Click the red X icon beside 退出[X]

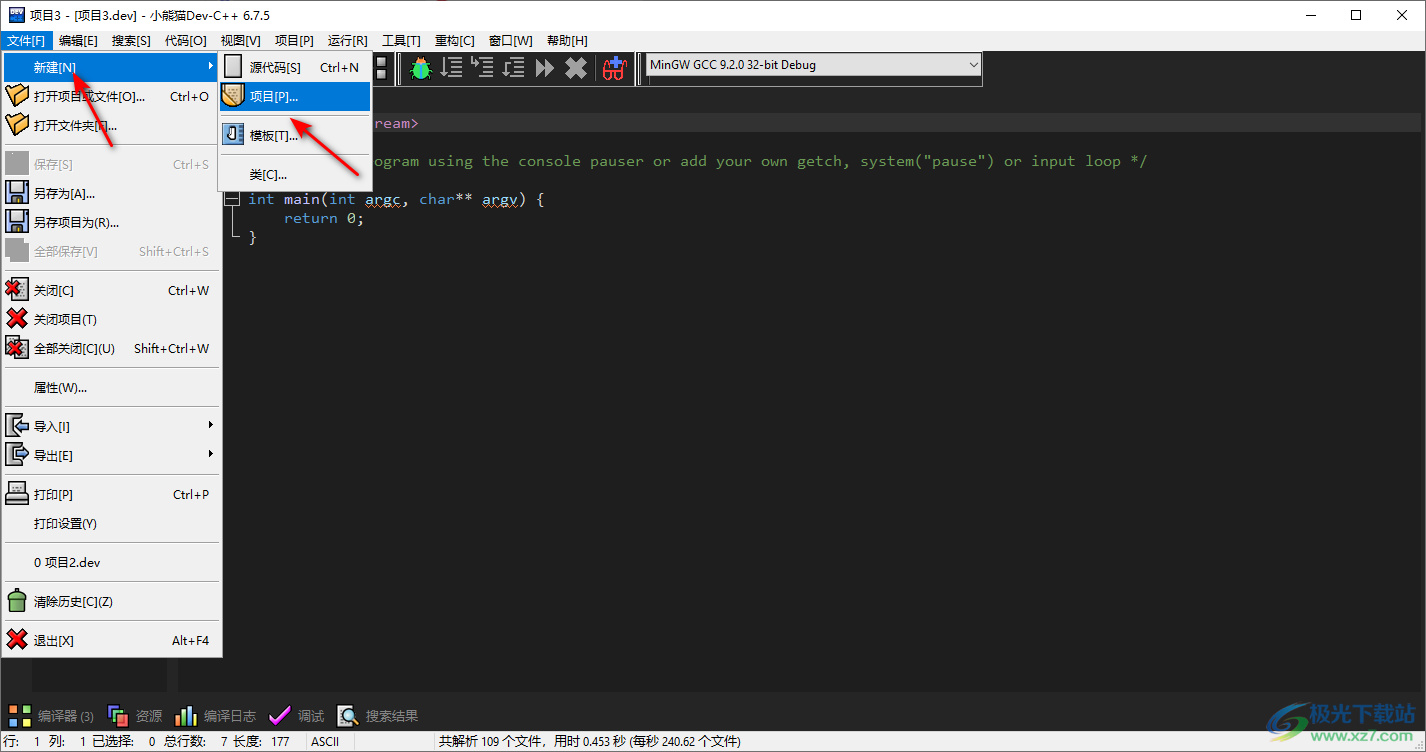tap(17, 640)
